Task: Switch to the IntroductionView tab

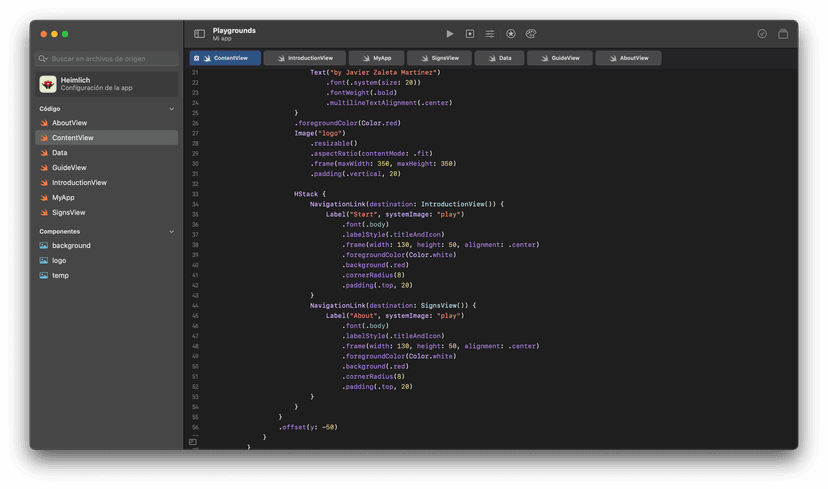Action: 305,58
